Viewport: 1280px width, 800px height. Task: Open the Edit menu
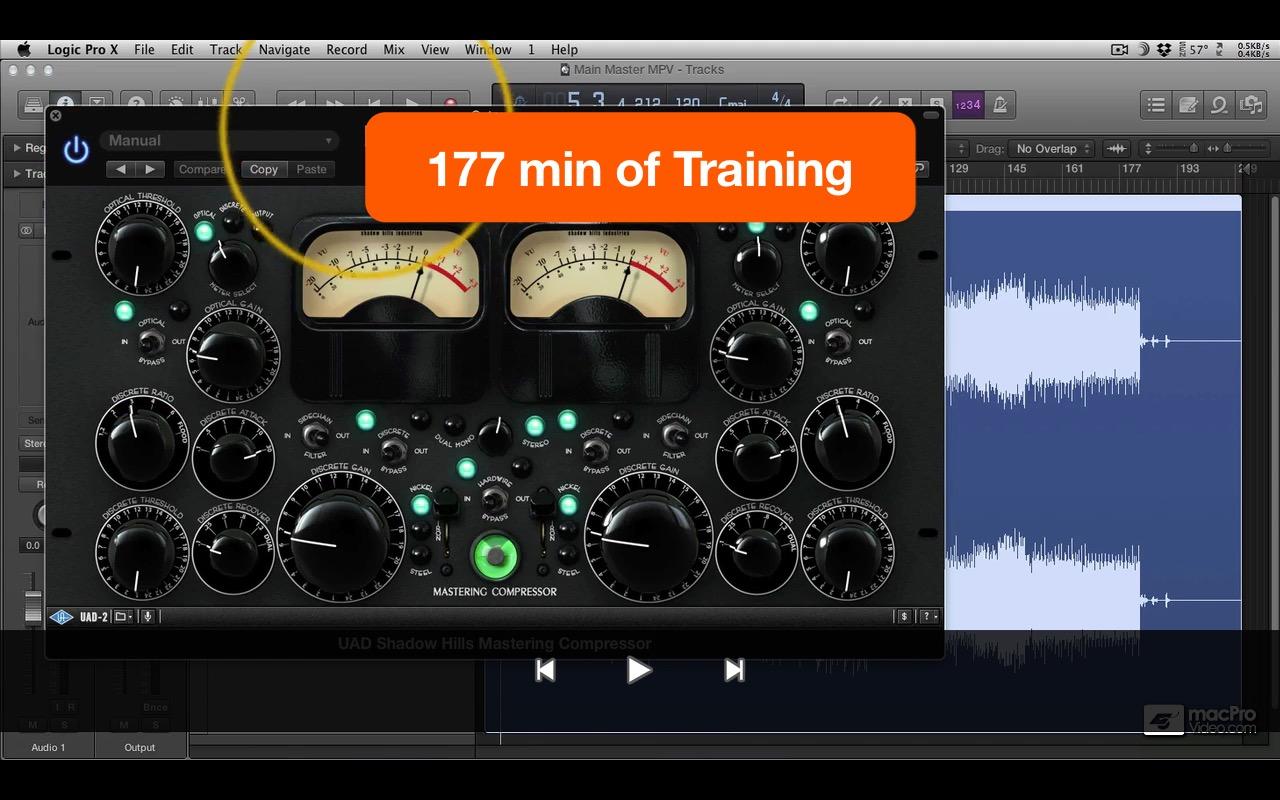pos(182,49)
